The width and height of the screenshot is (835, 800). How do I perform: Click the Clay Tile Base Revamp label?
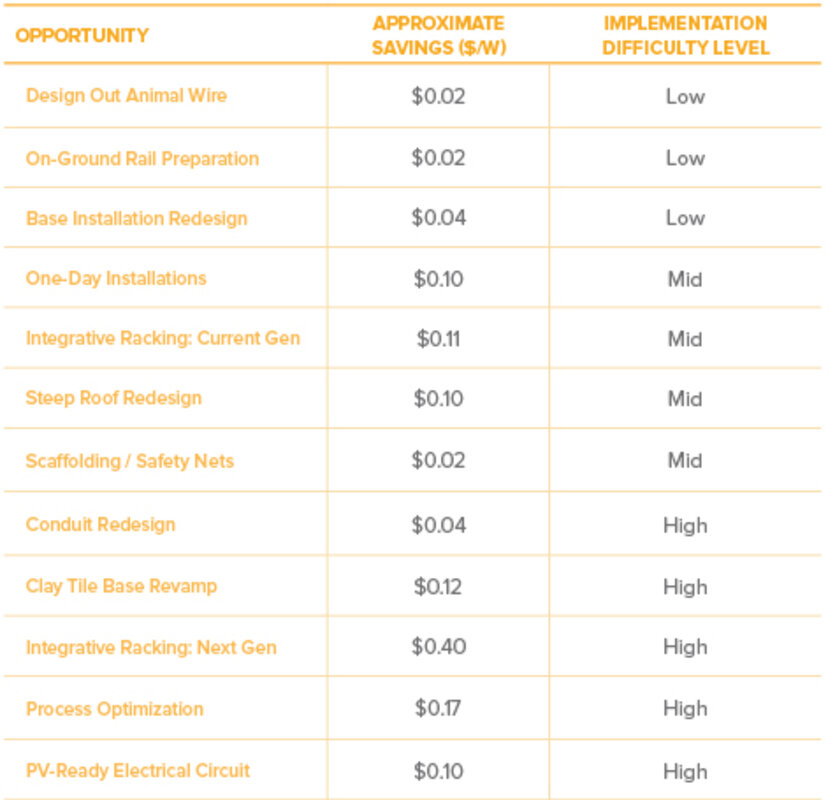(x=121, y=586)
